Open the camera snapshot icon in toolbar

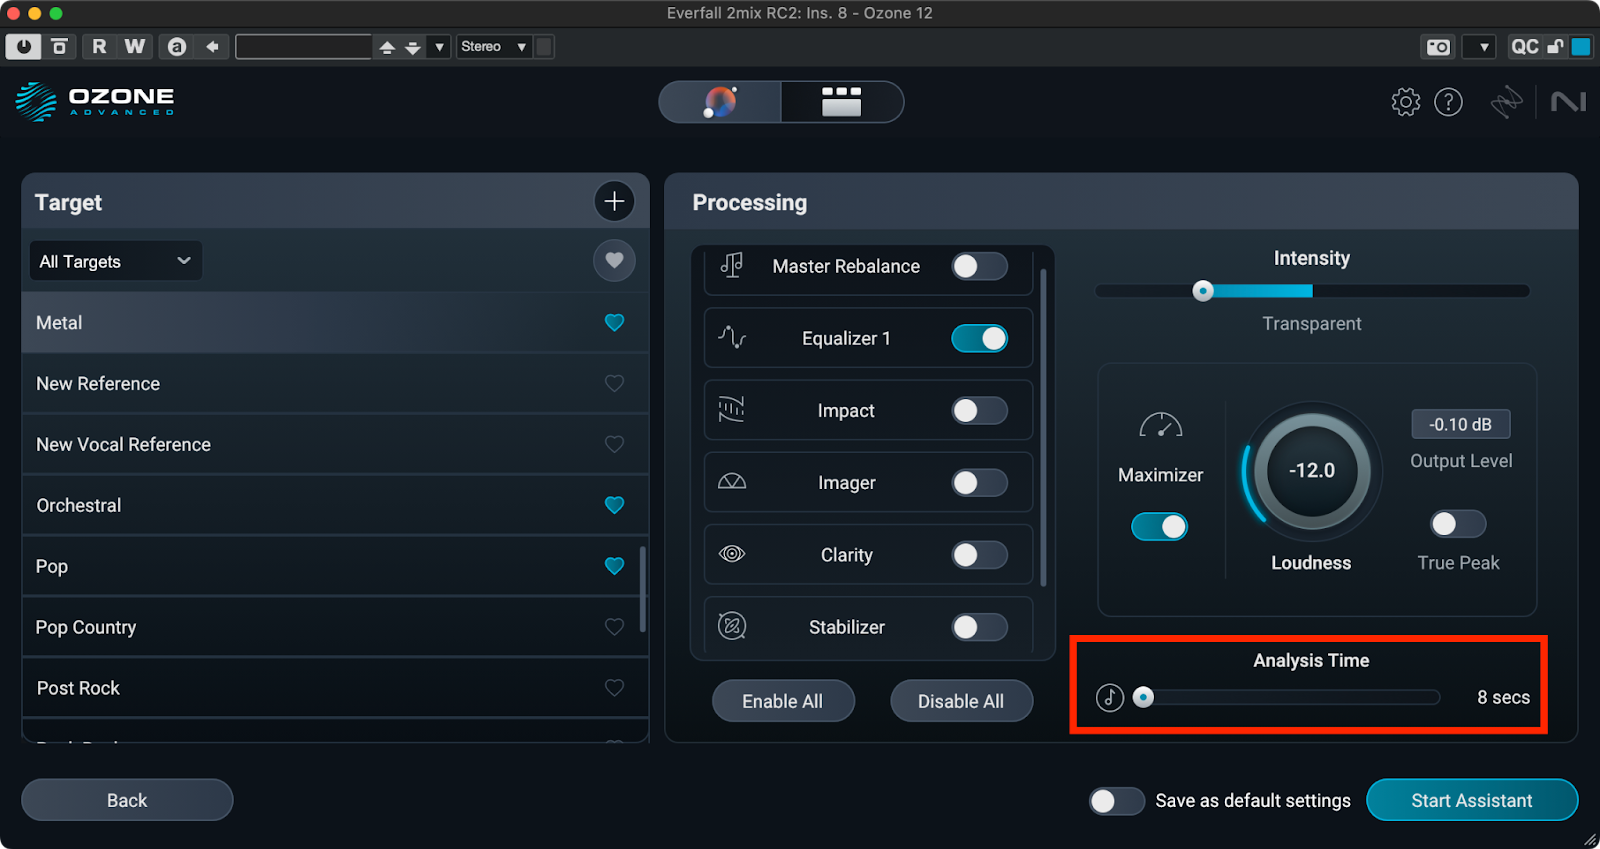point(1438,47)
